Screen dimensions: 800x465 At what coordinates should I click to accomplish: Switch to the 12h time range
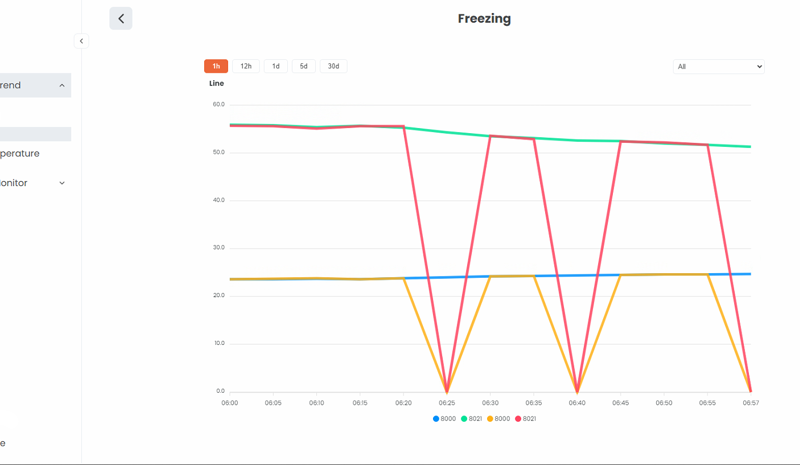pos(246,66)
